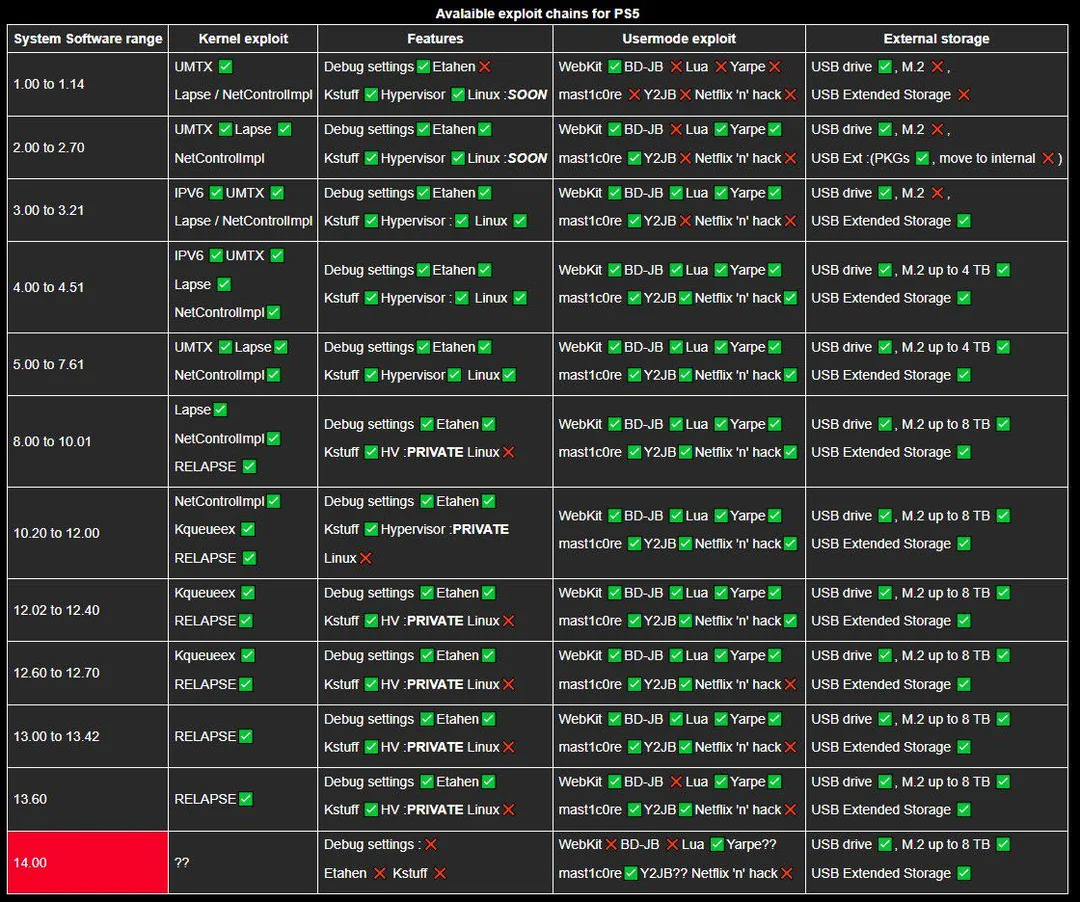Click the red highlighted '14.00' cell

[87, 863]
